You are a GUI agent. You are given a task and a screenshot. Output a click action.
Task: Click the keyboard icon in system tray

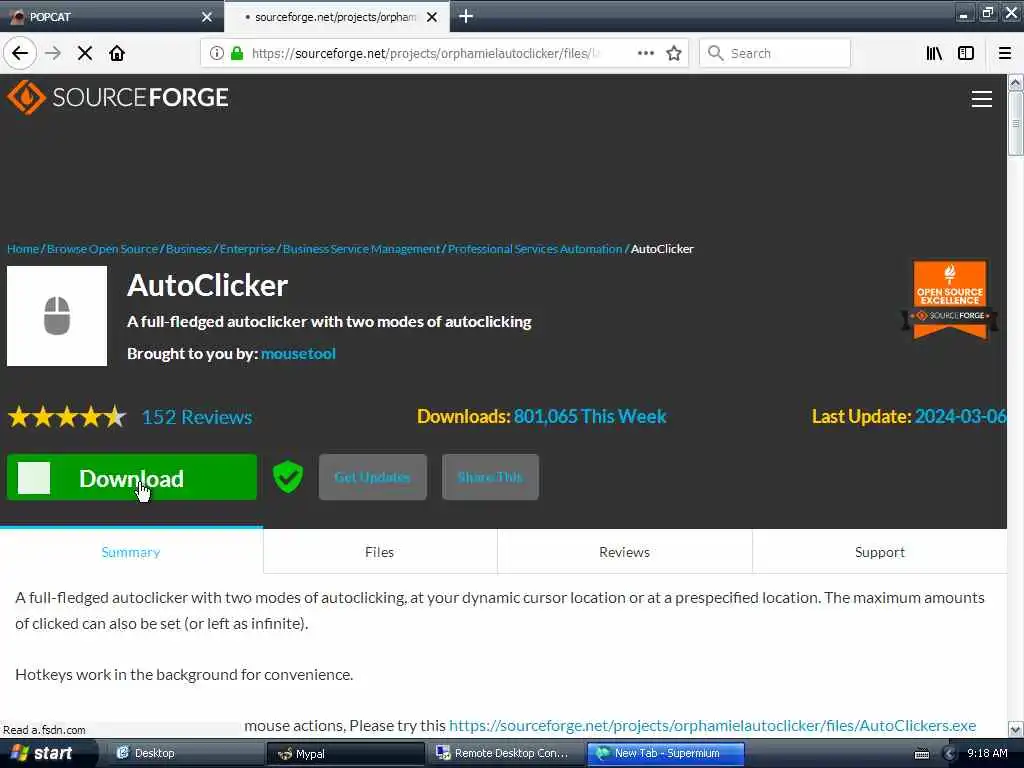click(922, 754)
